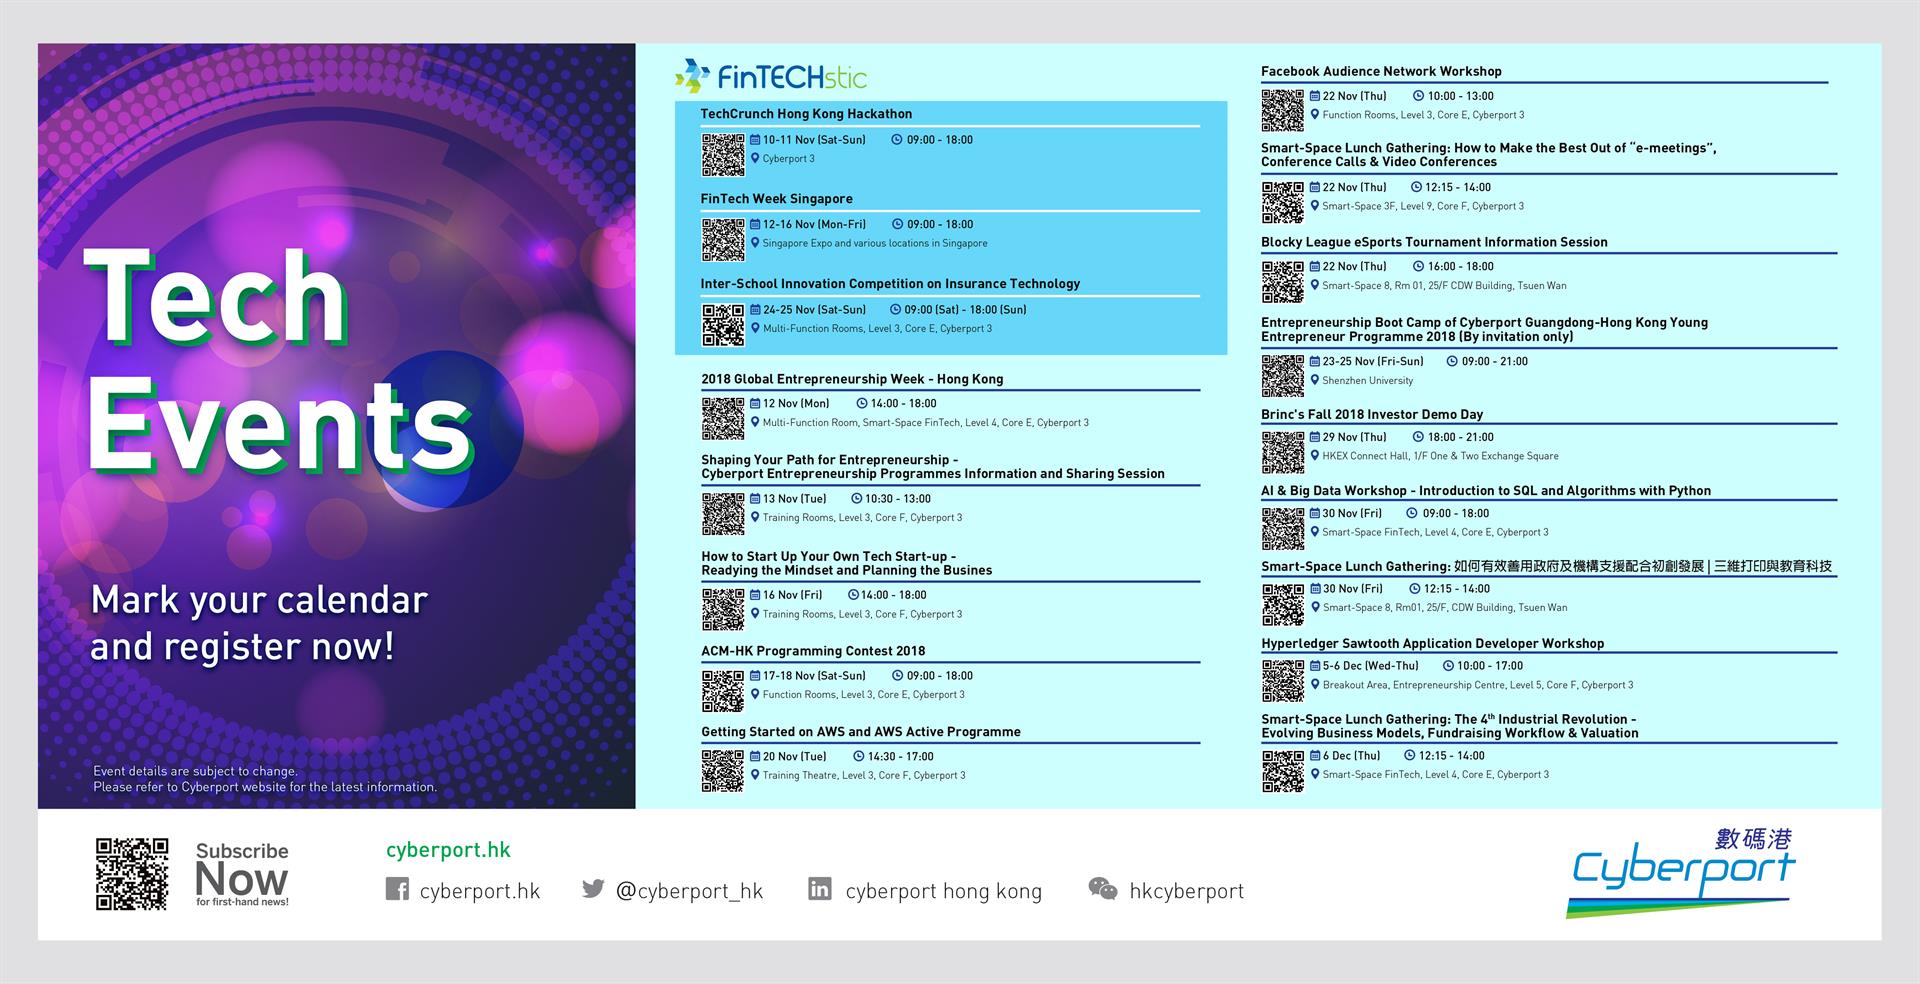
Task: Click QR code for 4th Industrial Revolution gathering
Action: click(1283, 771)
